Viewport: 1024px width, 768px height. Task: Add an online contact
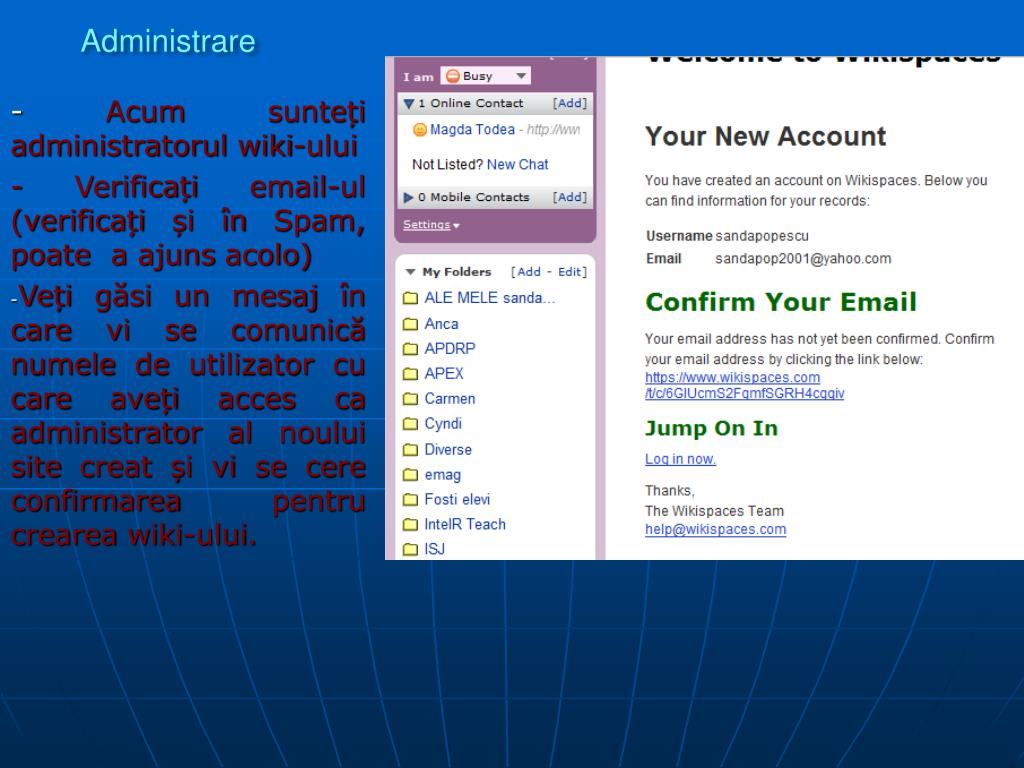569,103
